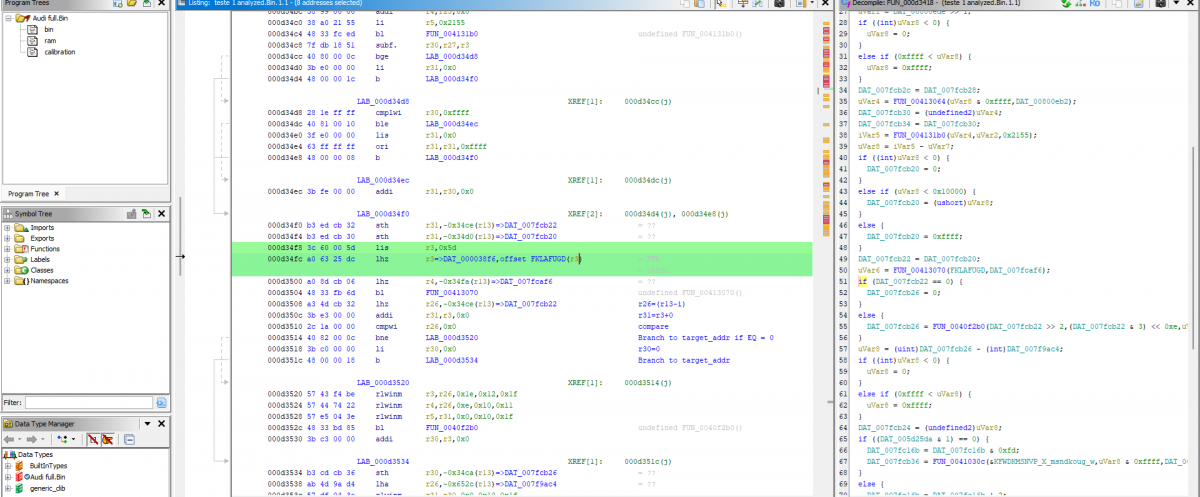Viewport: 1200px width, 497px height.
Task: Click the highlighted lis instruction at 000d34f8
Action: coord(381,247)
